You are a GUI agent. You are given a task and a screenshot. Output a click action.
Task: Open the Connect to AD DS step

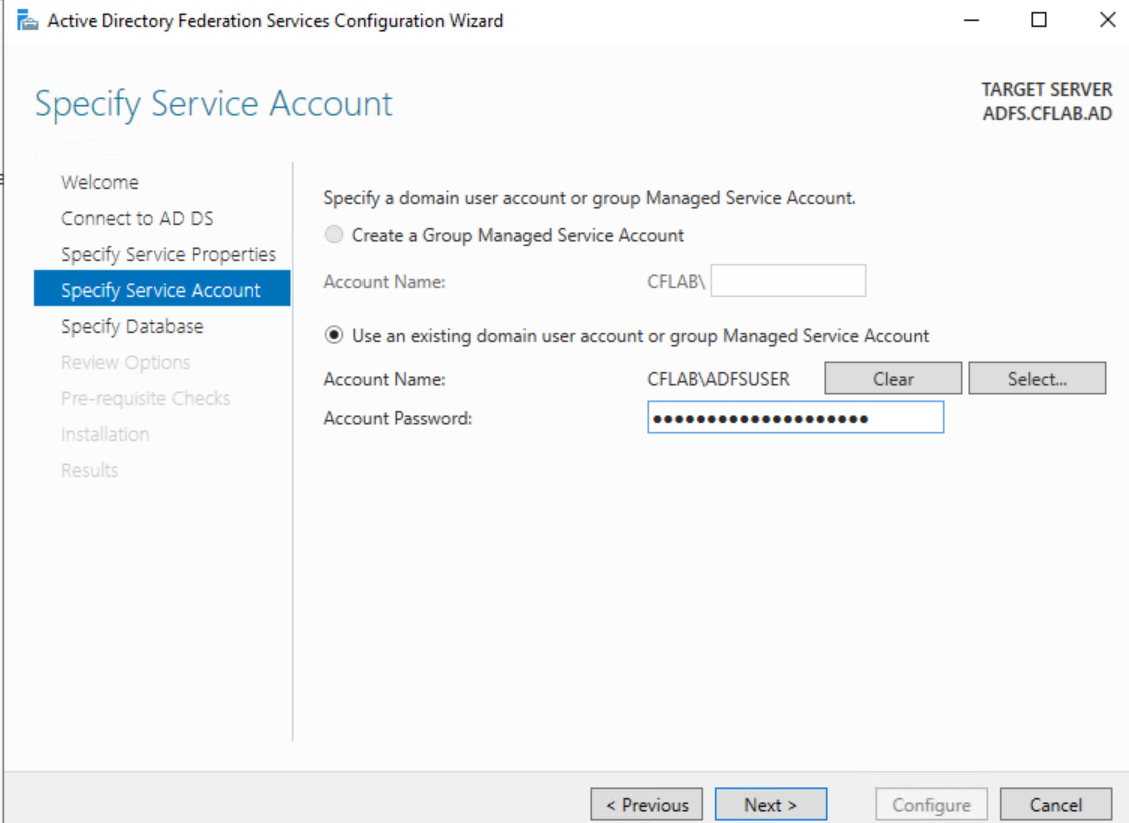click(x=137, y=218)
